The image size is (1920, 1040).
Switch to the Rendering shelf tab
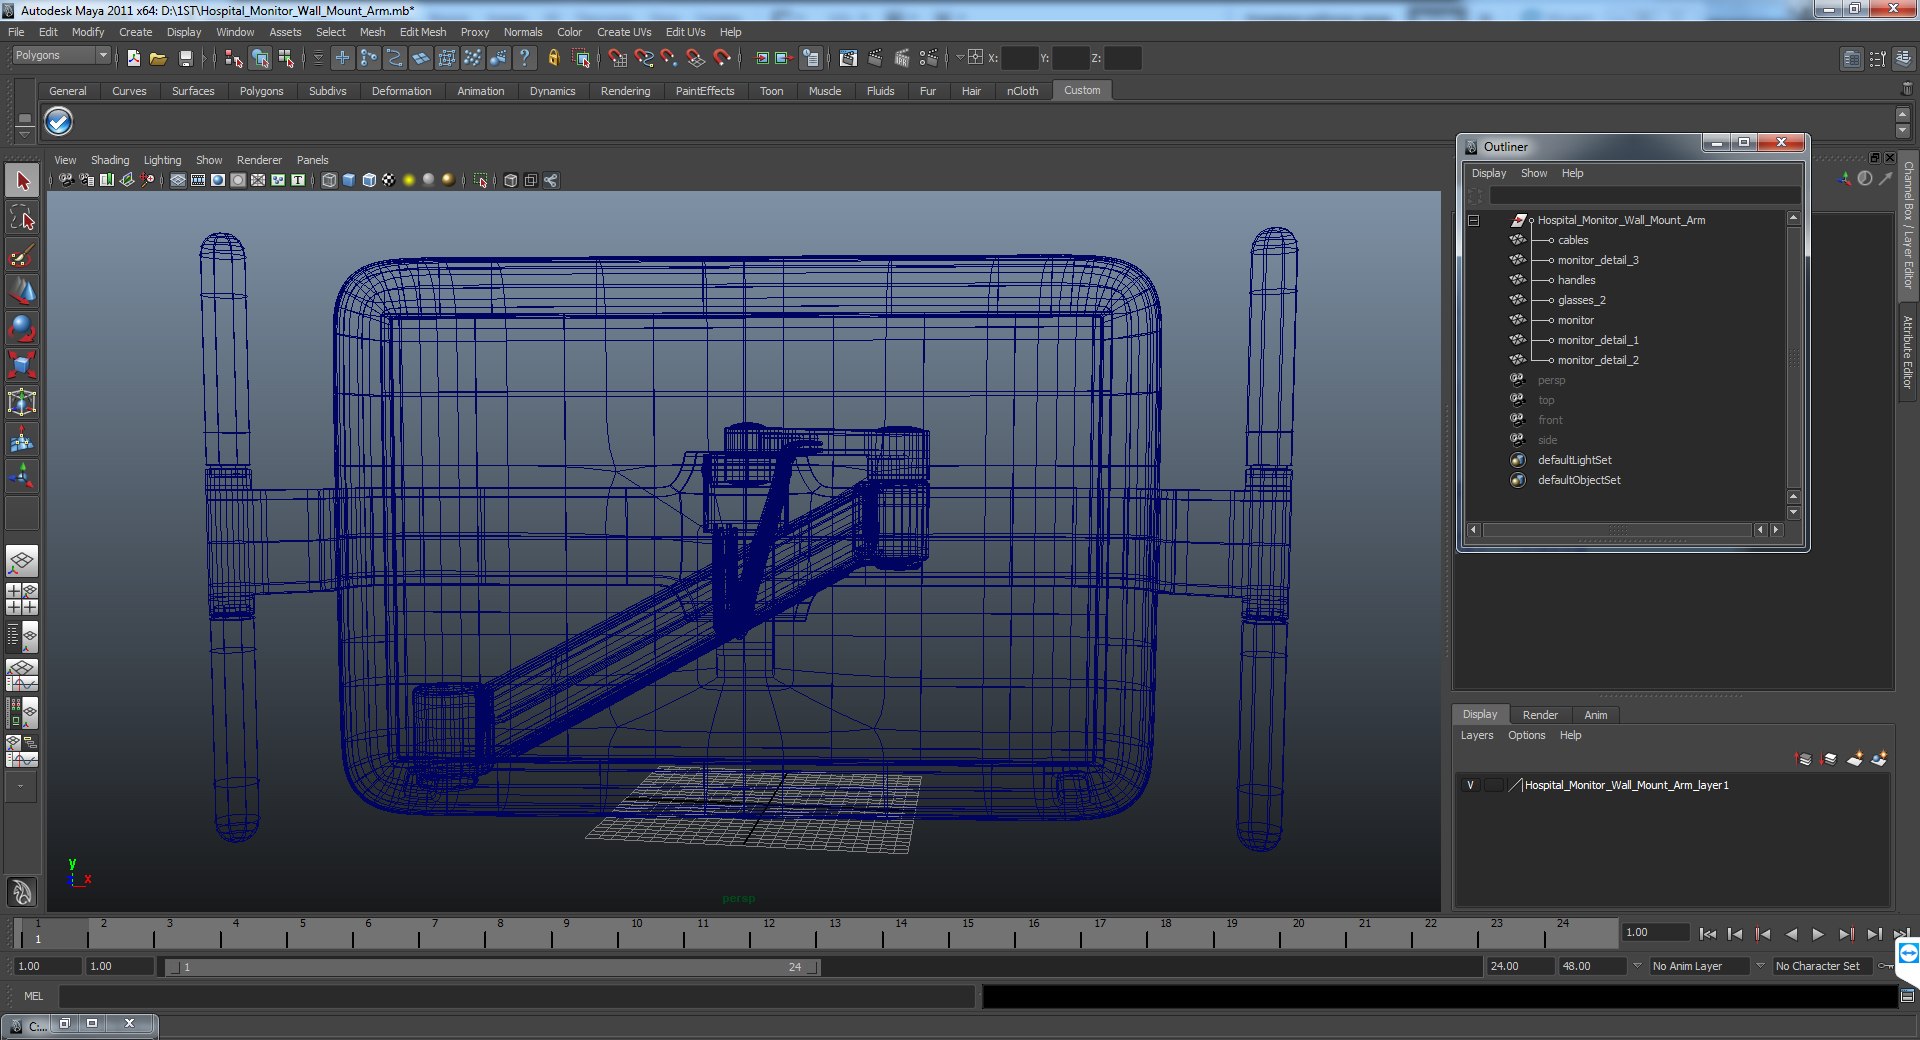coord(625,91)
